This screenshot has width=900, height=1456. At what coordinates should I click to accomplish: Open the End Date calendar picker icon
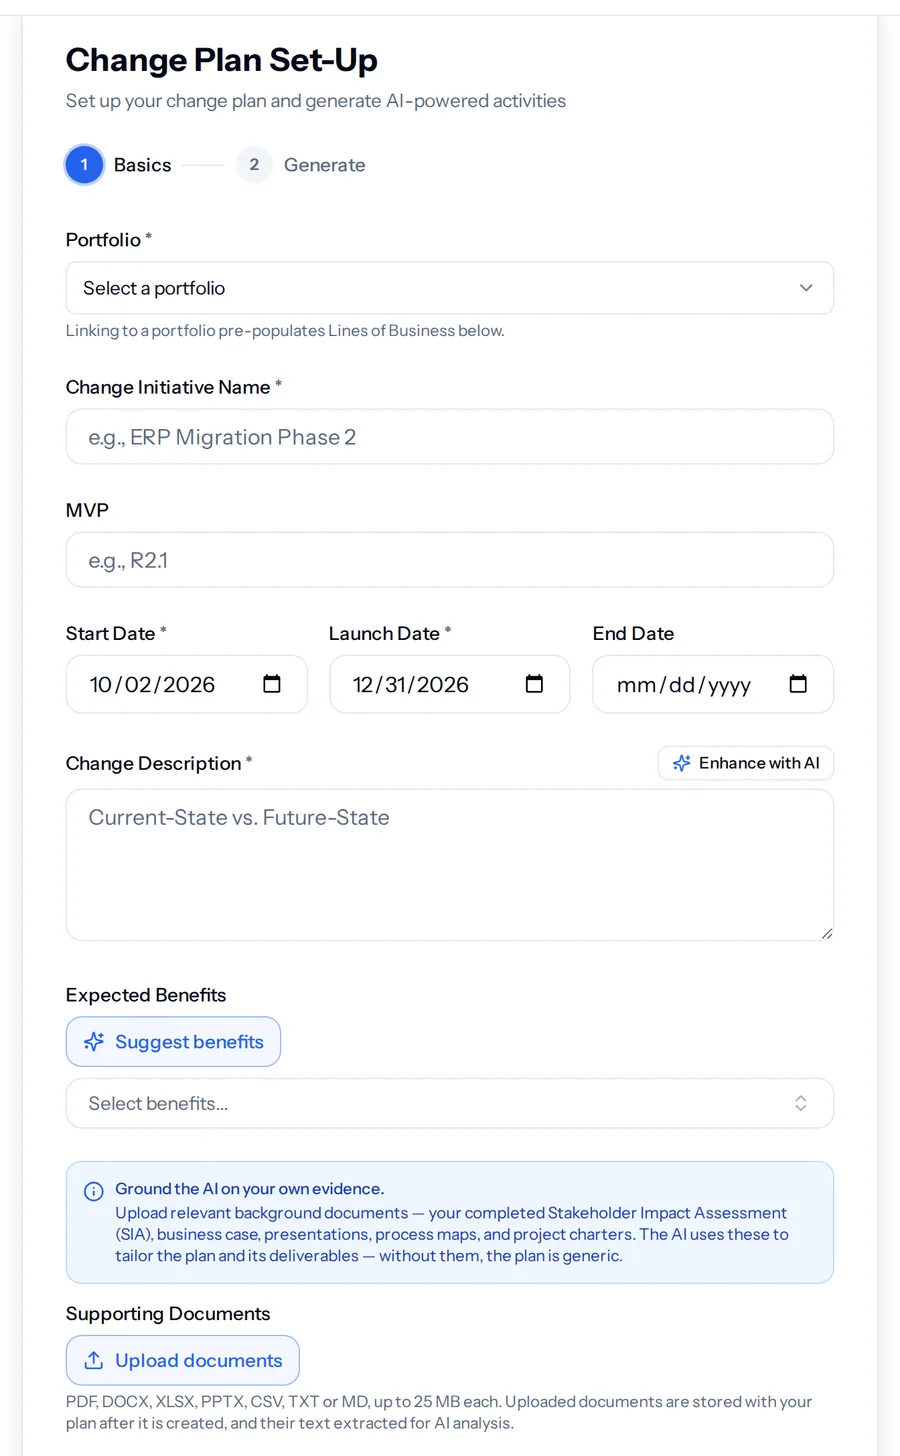tap(798, 684)
